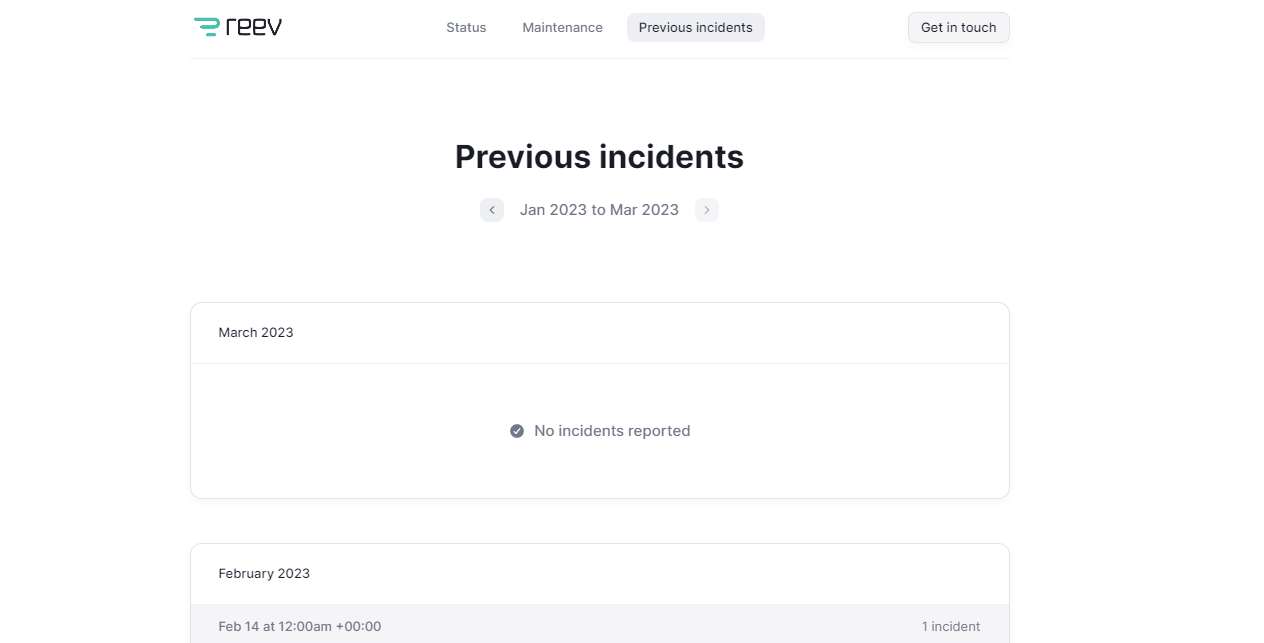Screen dimensions: 1264x643
Task: Click the Previous incidents page heading
Action: [599, 157]
